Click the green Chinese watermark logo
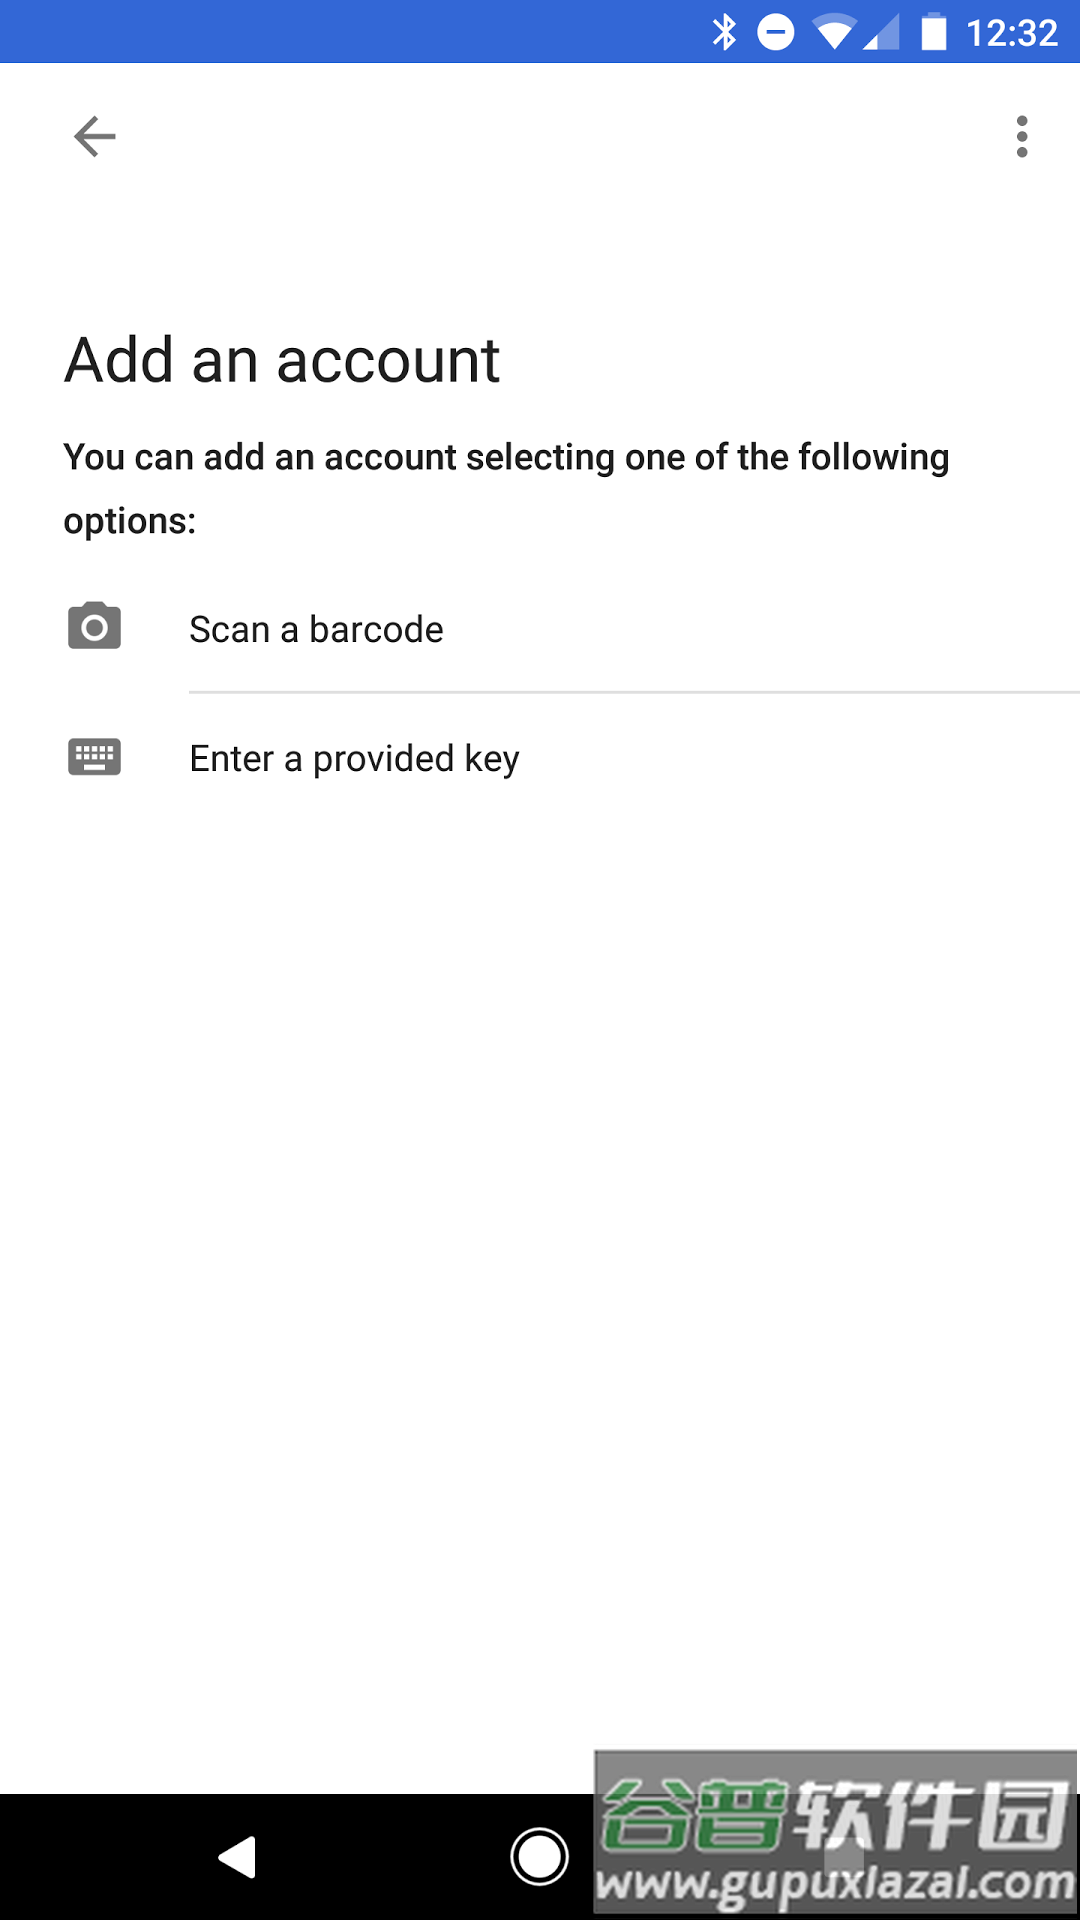The image size is (1080, 1920). coord(835,1812)
